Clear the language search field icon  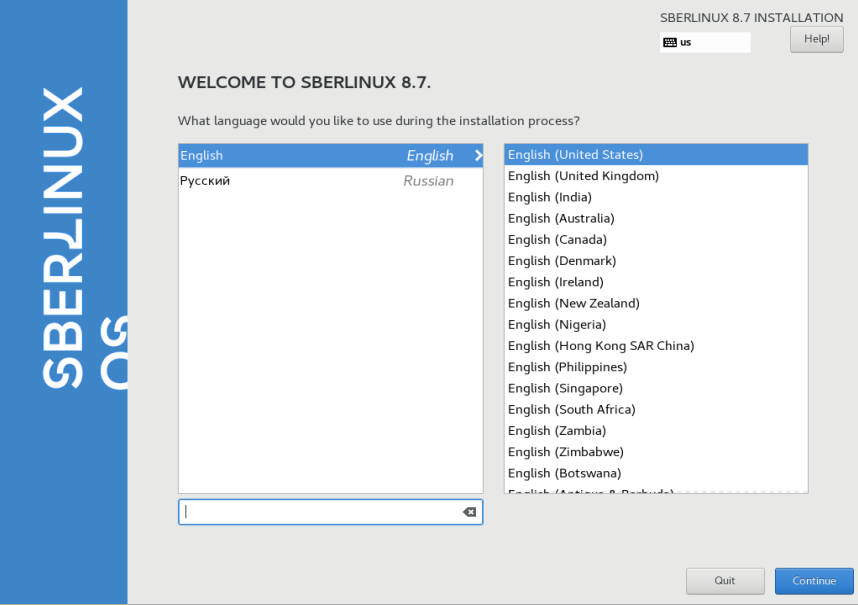click(x=469, y=512)
